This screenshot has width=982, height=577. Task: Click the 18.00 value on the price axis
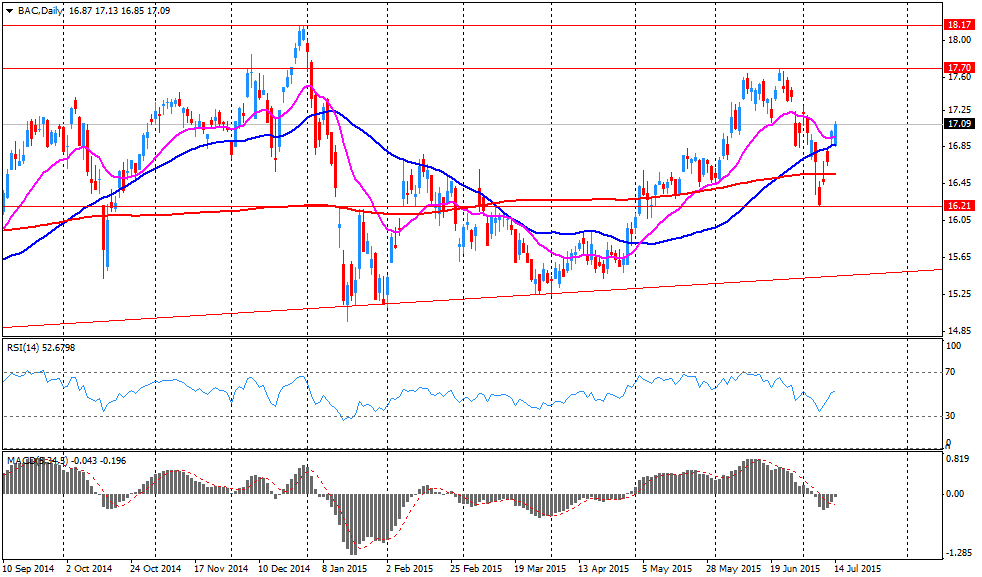pyautogui.click(x=959, y=39)
